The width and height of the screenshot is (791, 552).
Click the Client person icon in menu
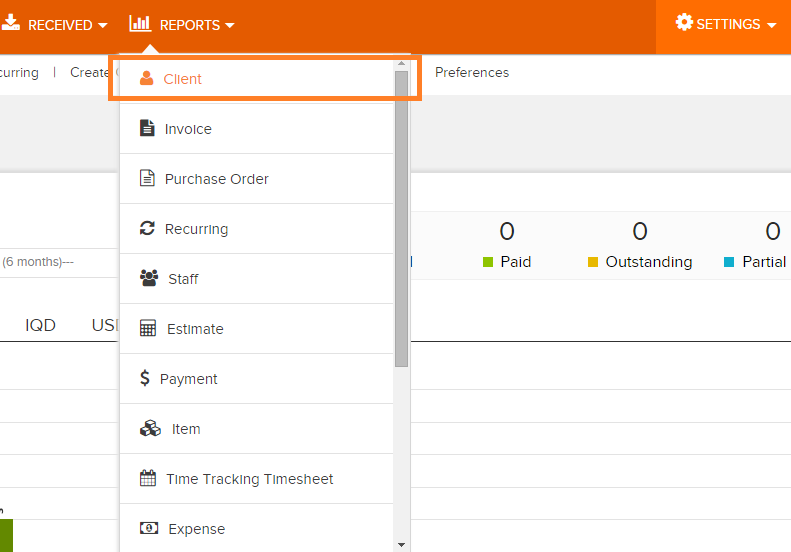[x=146, y=78]
